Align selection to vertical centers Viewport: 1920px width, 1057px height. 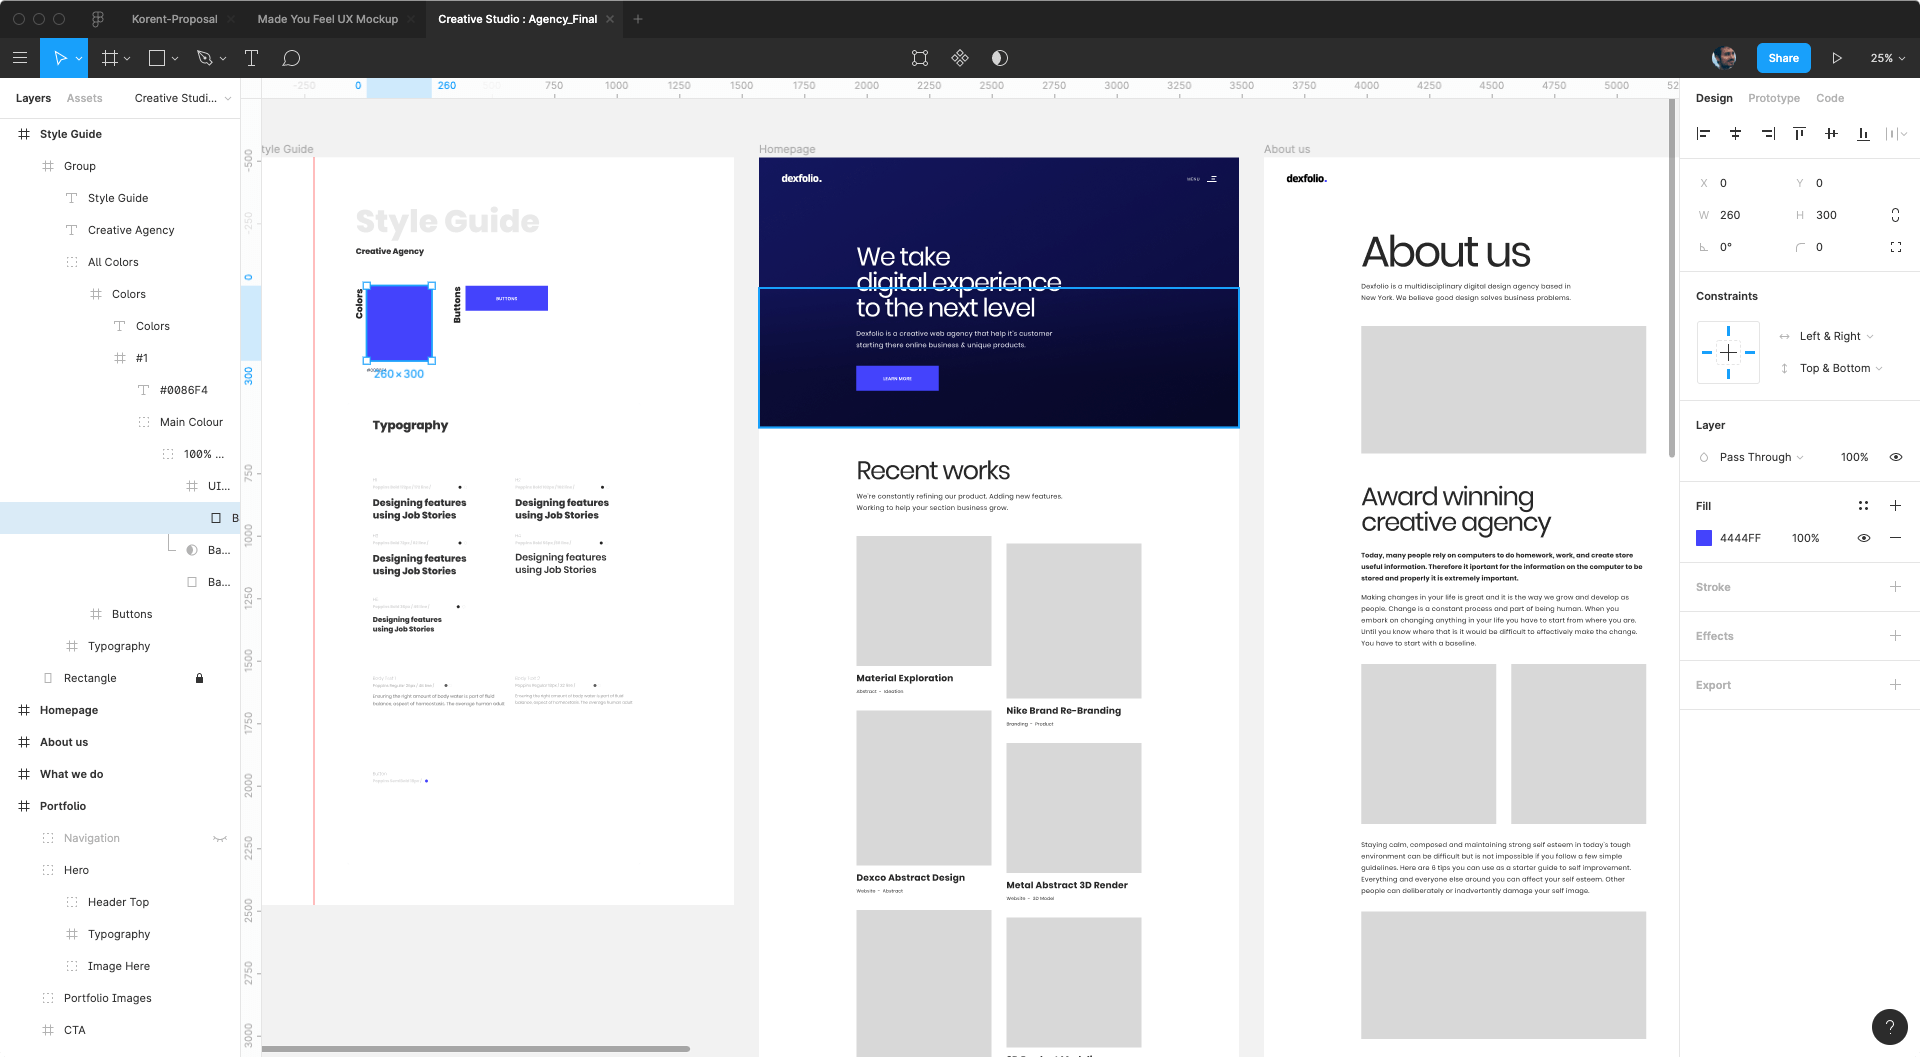pos(1831,133)
